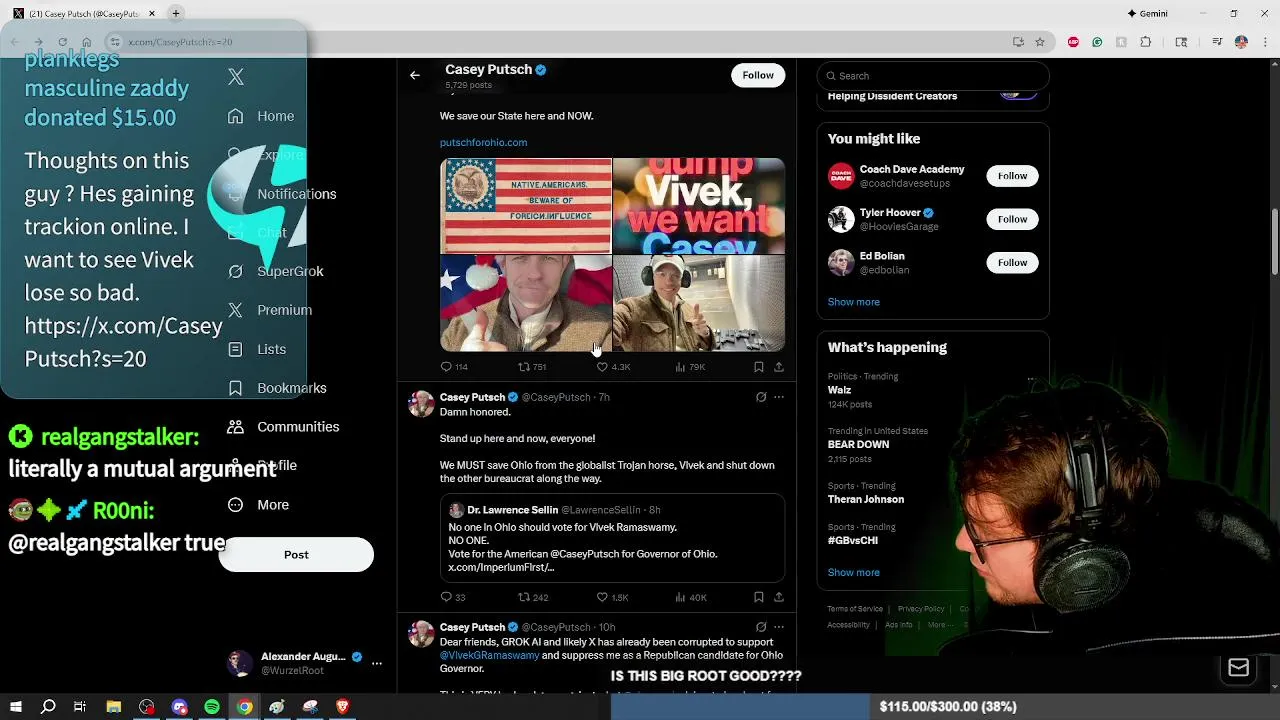Show more trends under What's happening

853,573
